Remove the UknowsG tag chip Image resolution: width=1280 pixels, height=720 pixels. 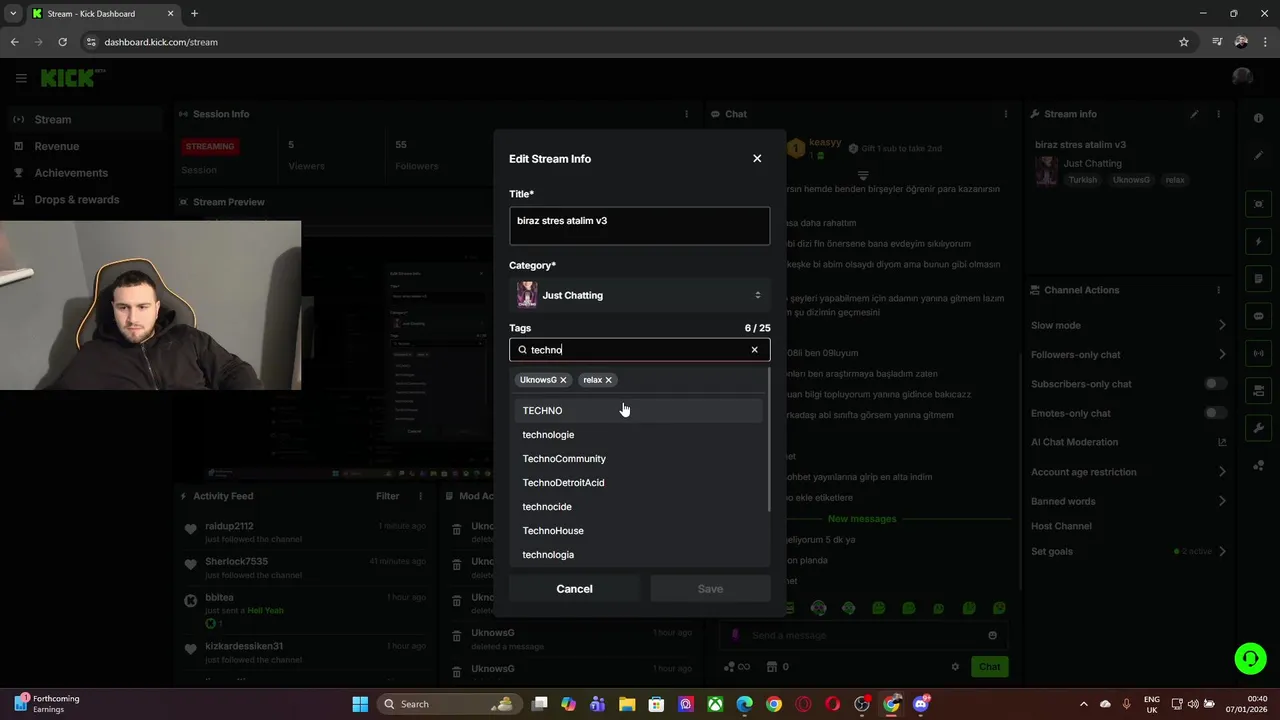point(563,380)
